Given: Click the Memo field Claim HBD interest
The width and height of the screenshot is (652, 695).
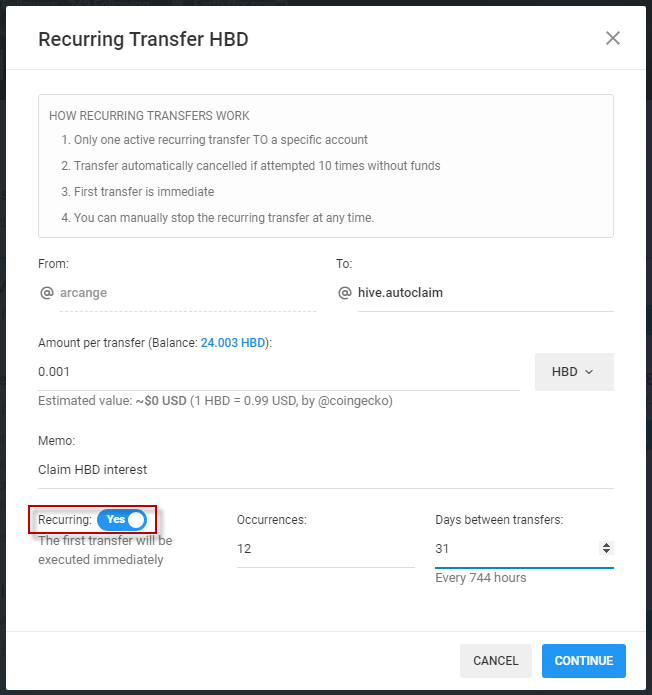Looking at the screenshot, I should click(326, 470).
